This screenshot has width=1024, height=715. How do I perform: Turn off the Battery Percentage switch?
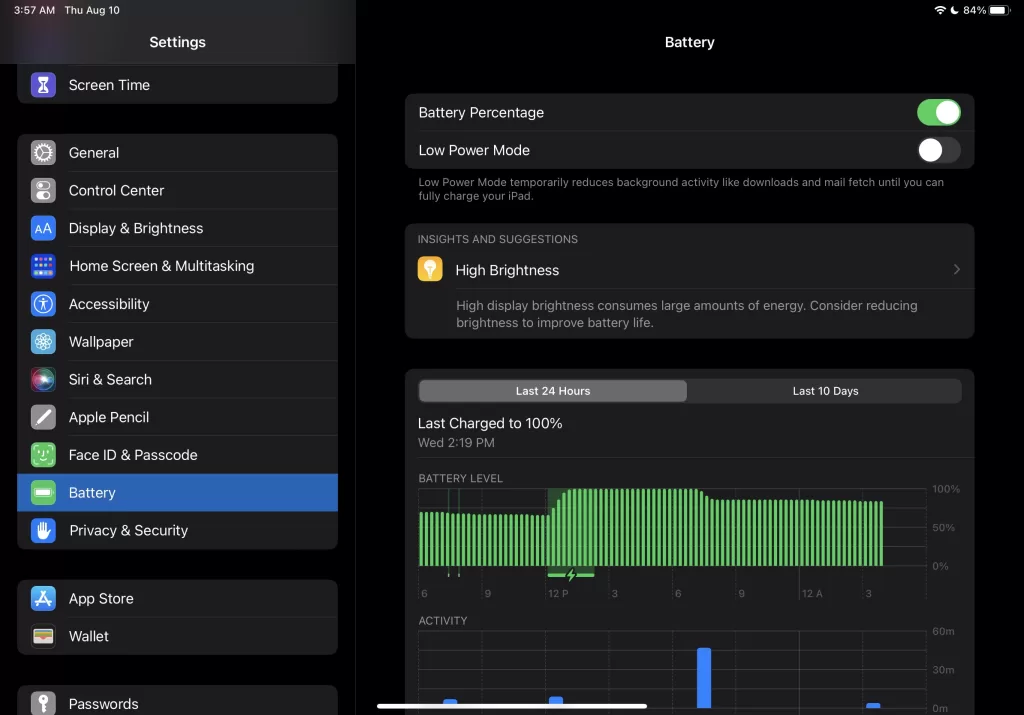pyautogui.click(x=938, y=112)
